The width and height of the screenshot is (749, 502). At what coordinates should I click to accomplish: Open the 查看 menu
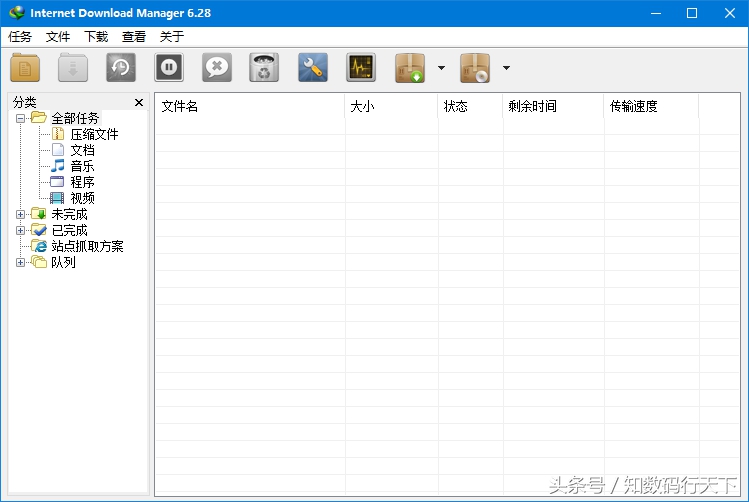click(134, 37)
